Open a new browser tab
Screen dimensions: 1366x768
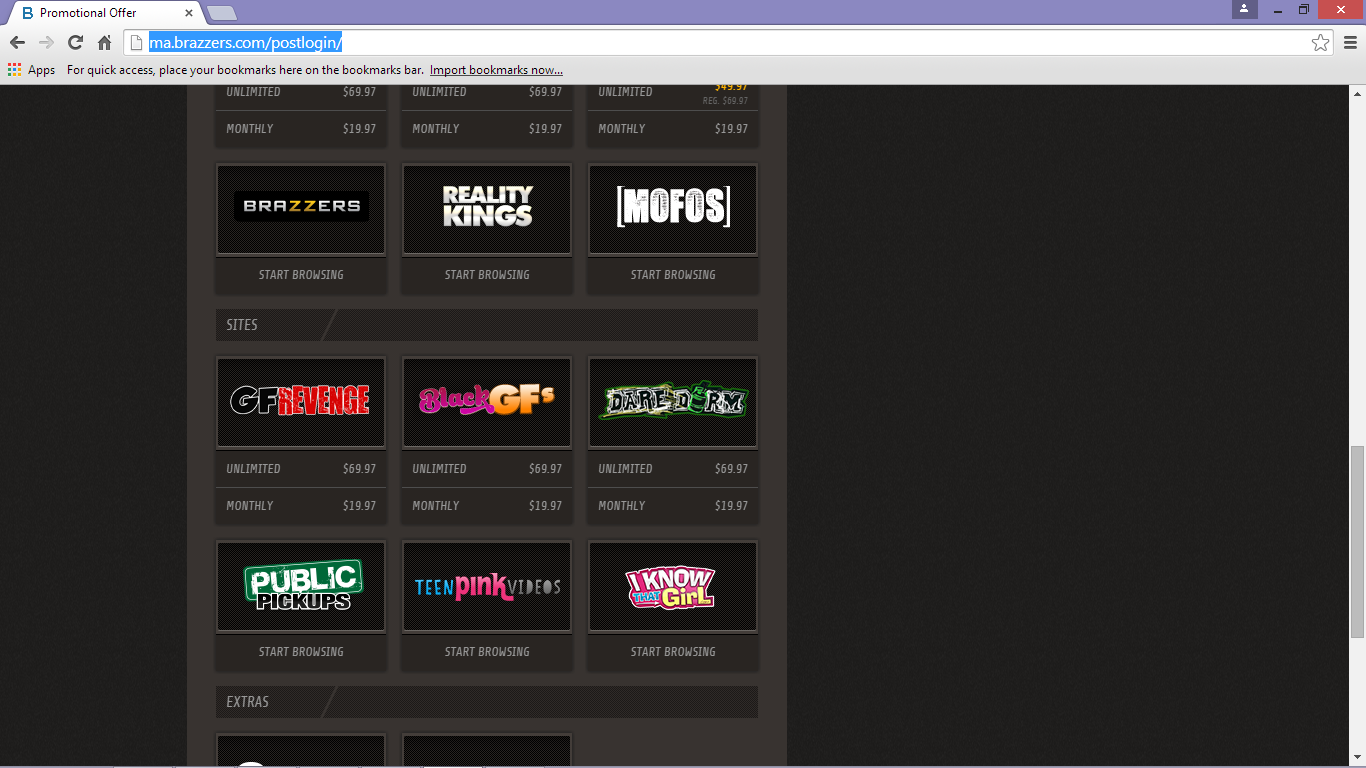(x=221, y=13)
